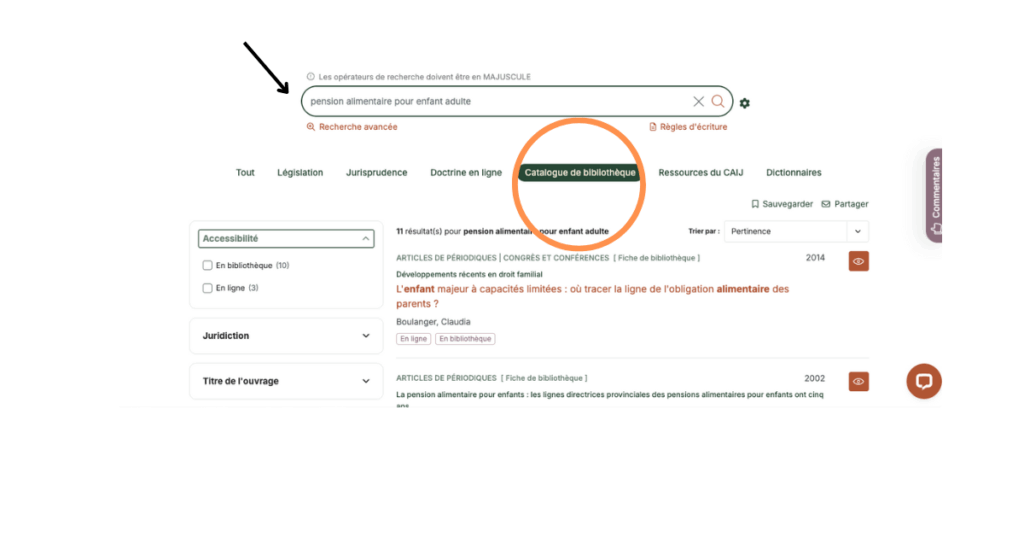1024x538 pixels.
Task: Click Sauvegarder bookmark button
Action: (782, 204)
